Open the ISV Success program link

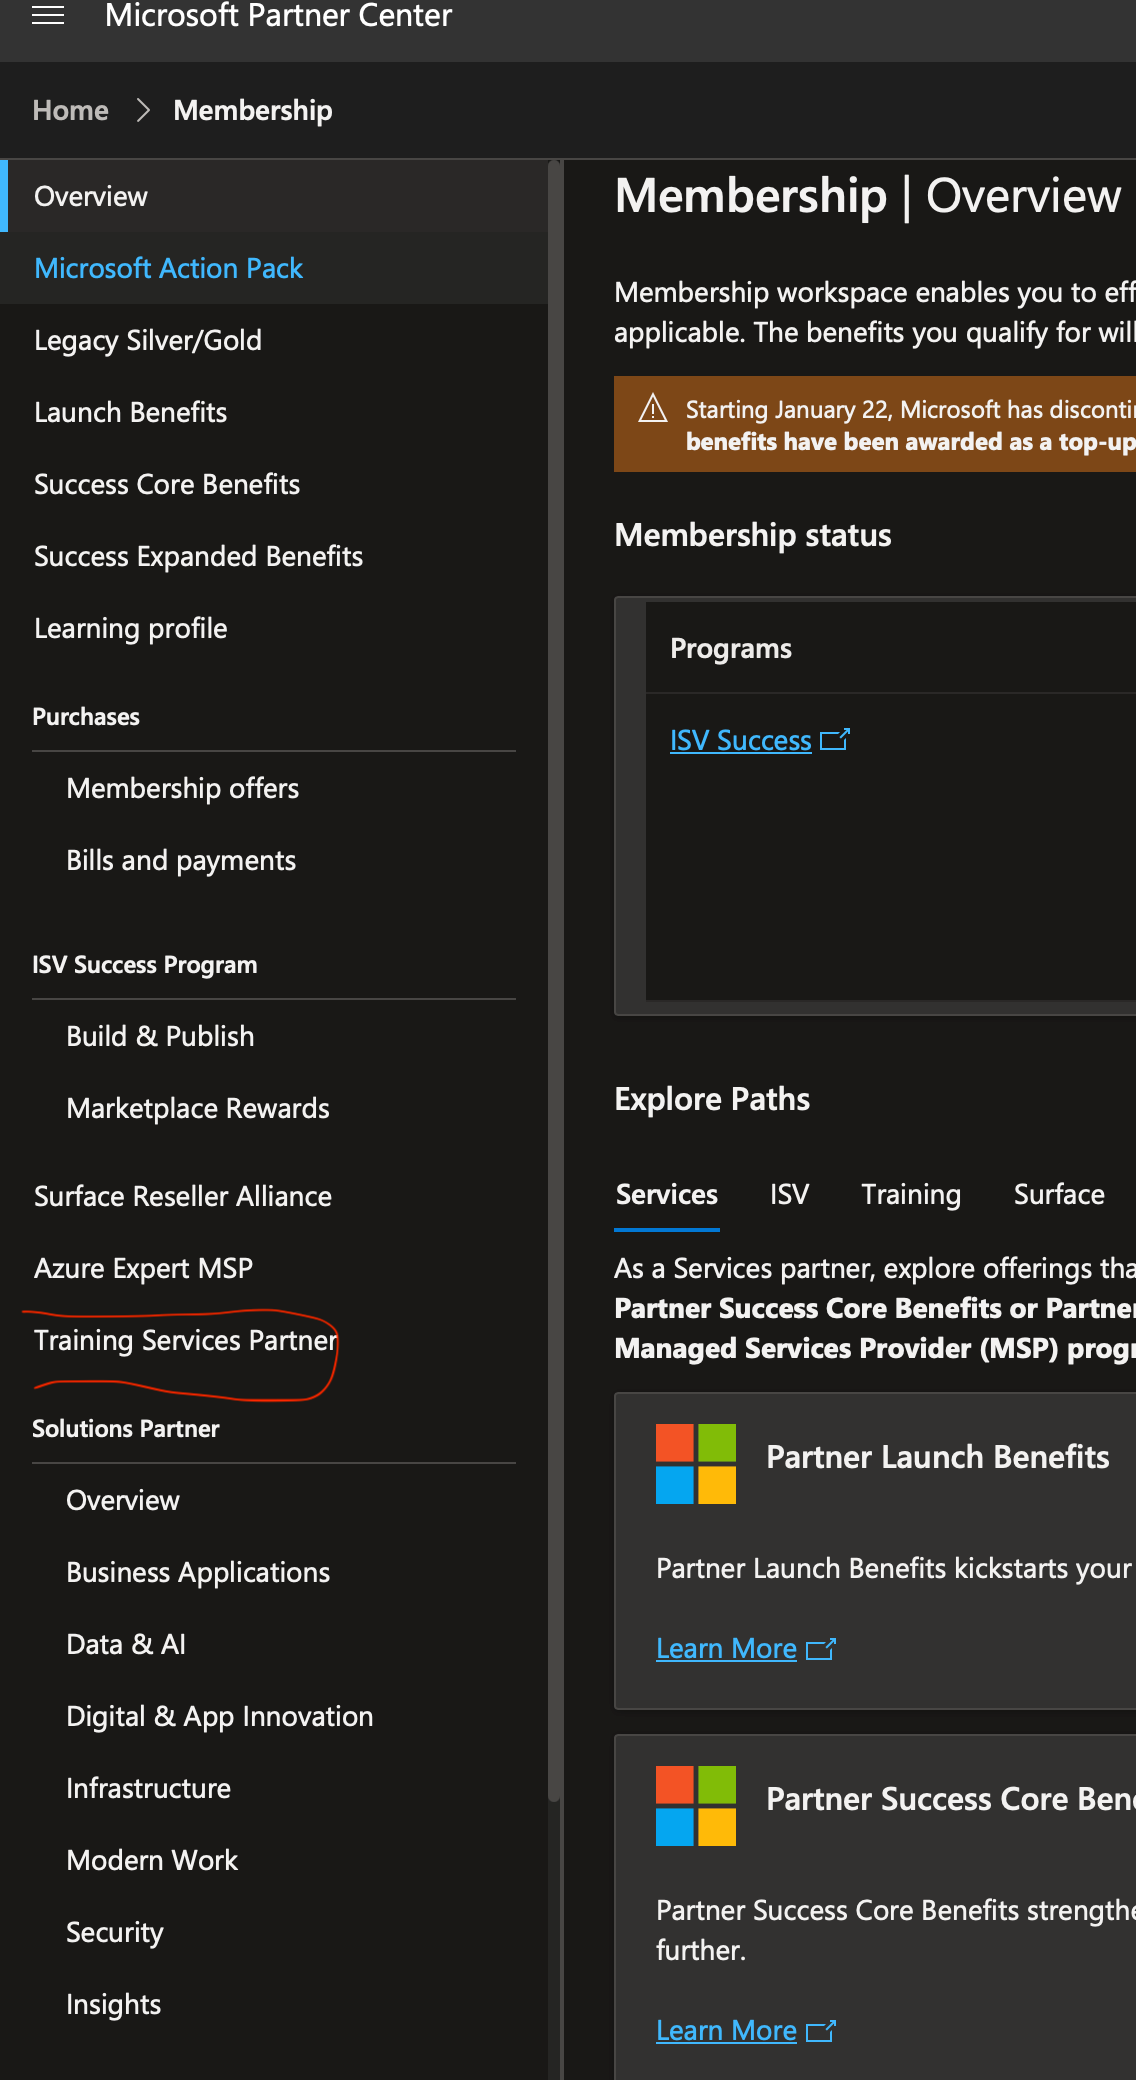(x=741, y=740)
